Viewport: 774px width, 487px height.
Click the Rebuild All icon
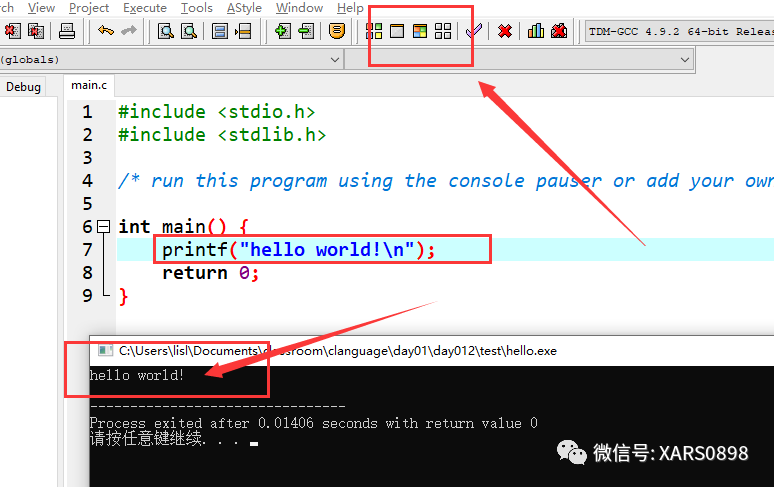(443, 31)
